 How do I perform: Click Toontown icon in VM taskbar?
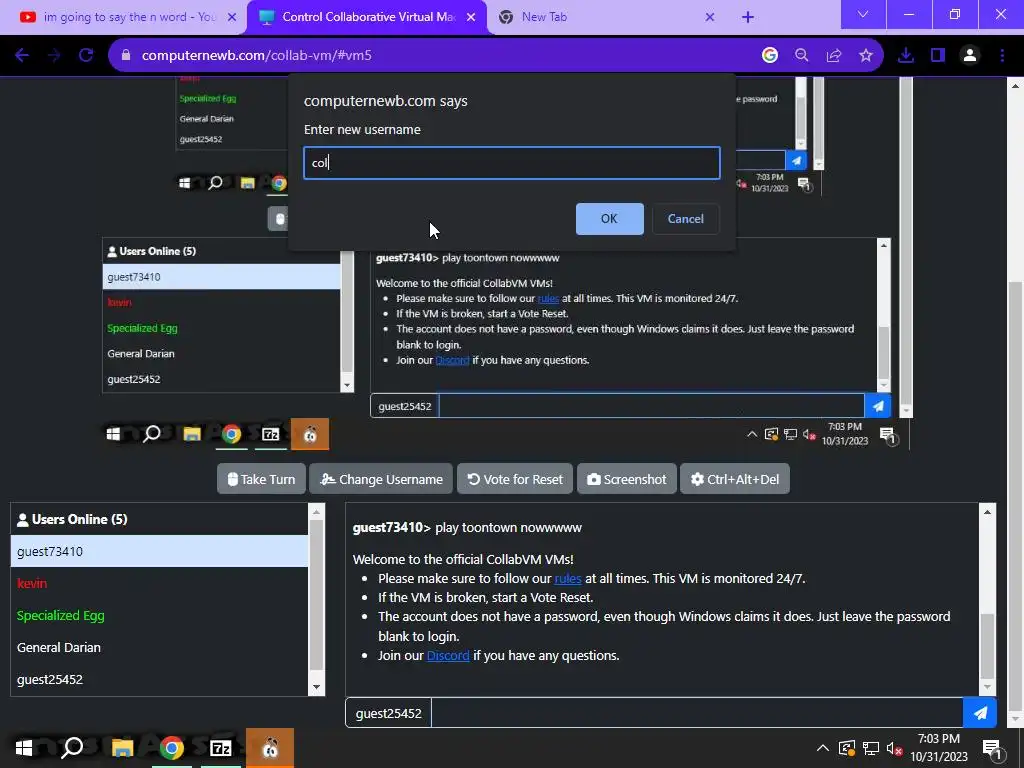coord(310,434)
